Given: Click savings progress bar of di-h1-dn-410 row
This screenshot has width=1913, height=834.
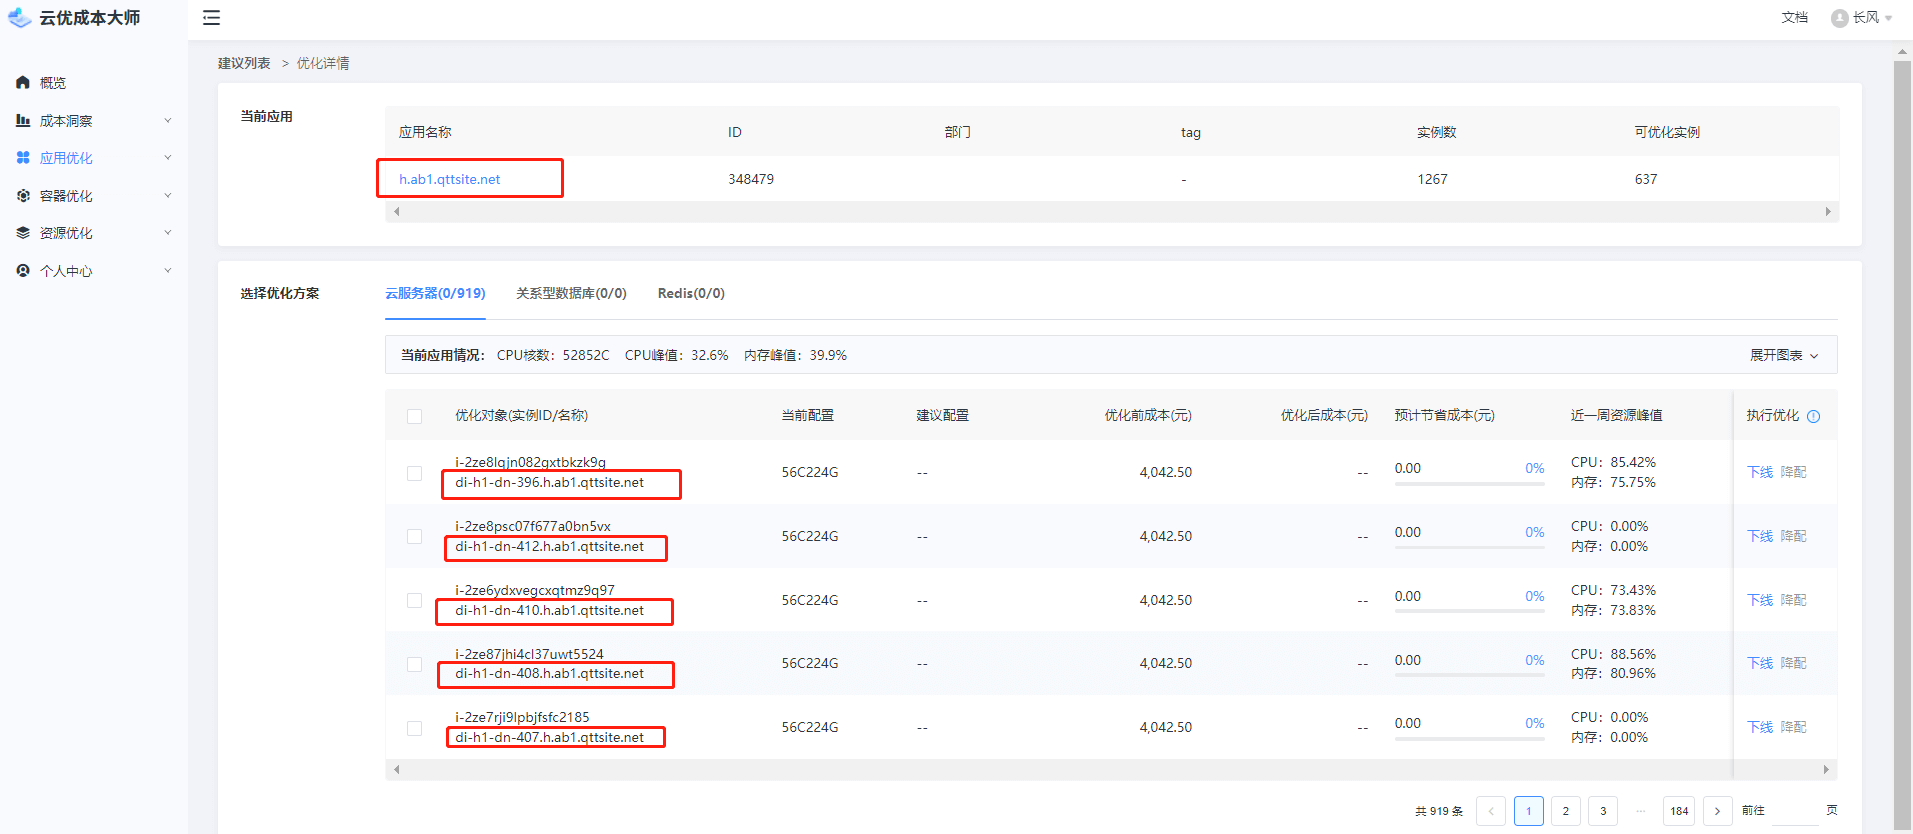Looking at the screenshot, I should [x=1469, y=612].
